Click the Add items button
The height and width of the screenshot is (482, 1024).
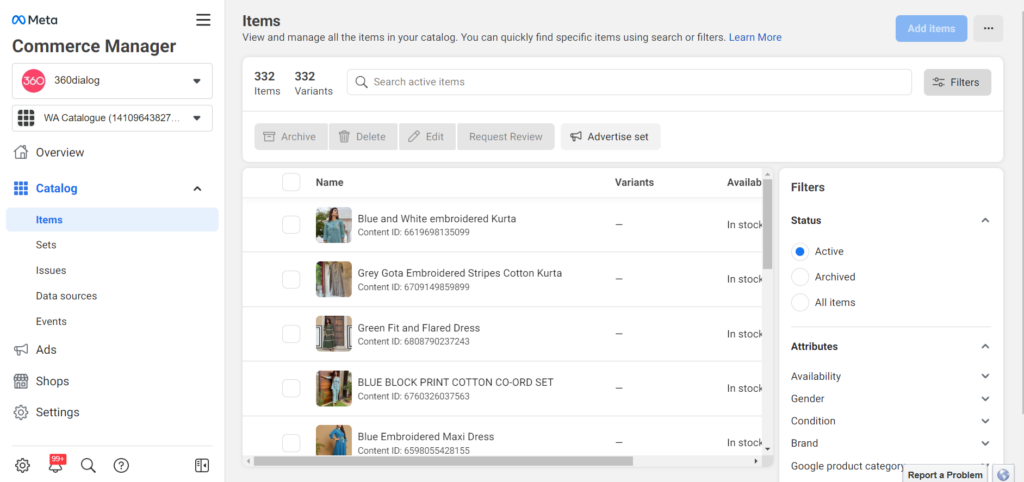pyautogui.click(x=931, y=29)
